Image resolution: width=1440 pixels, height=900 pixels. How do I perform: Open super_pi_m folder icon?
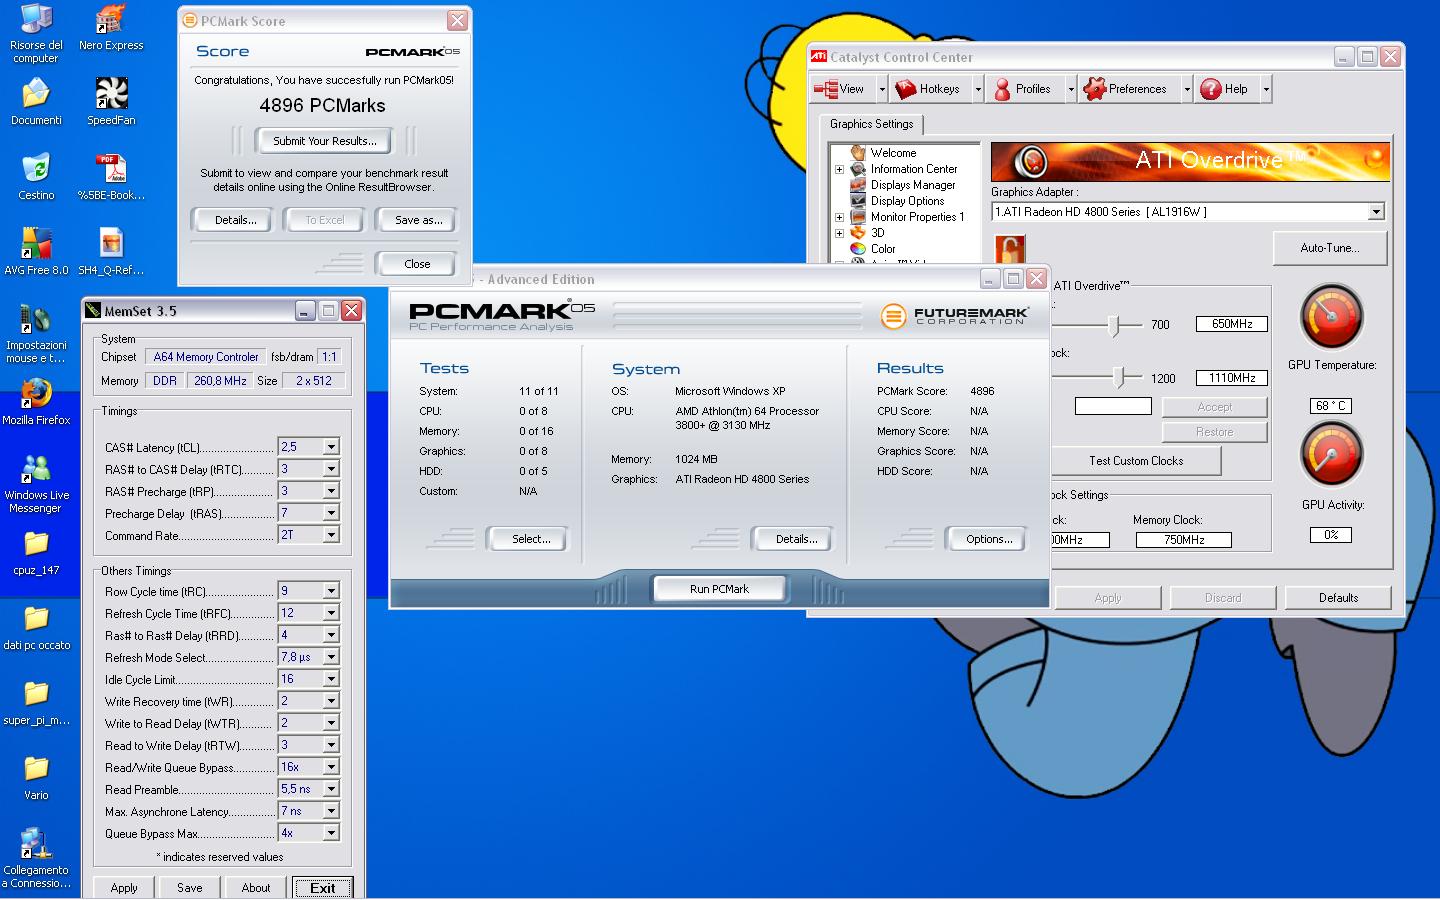coord(36,702)
